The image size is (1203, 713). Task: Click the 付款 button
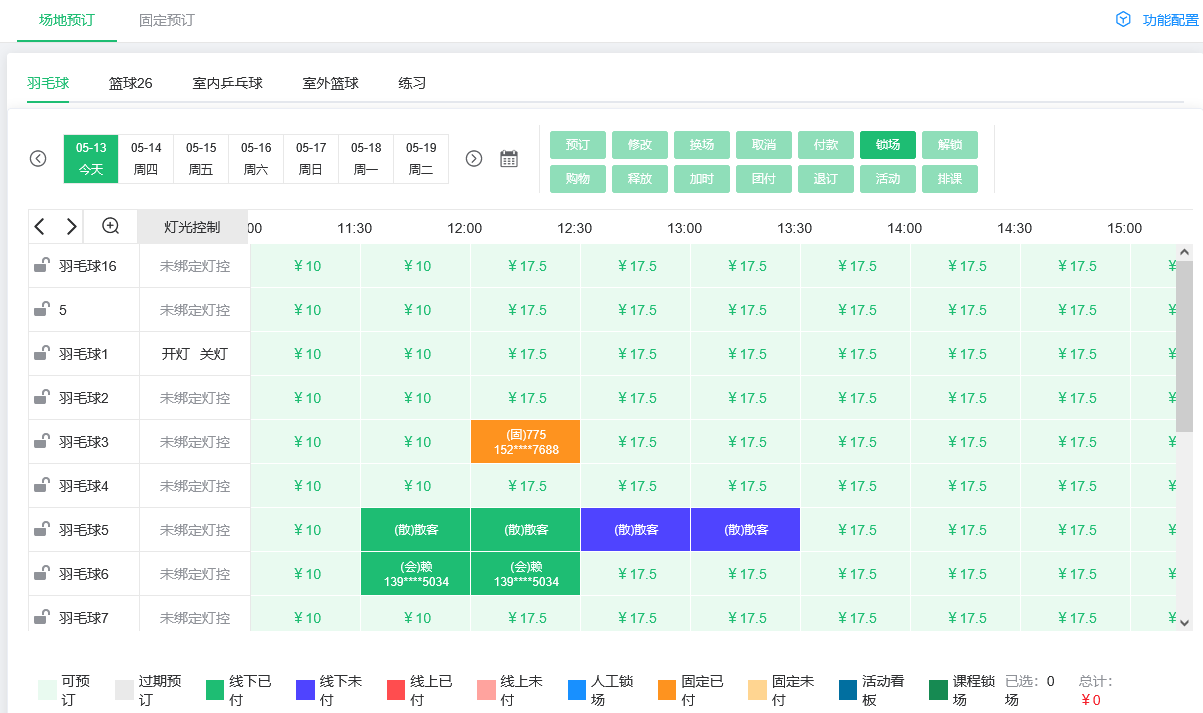(x=826, y=145)
